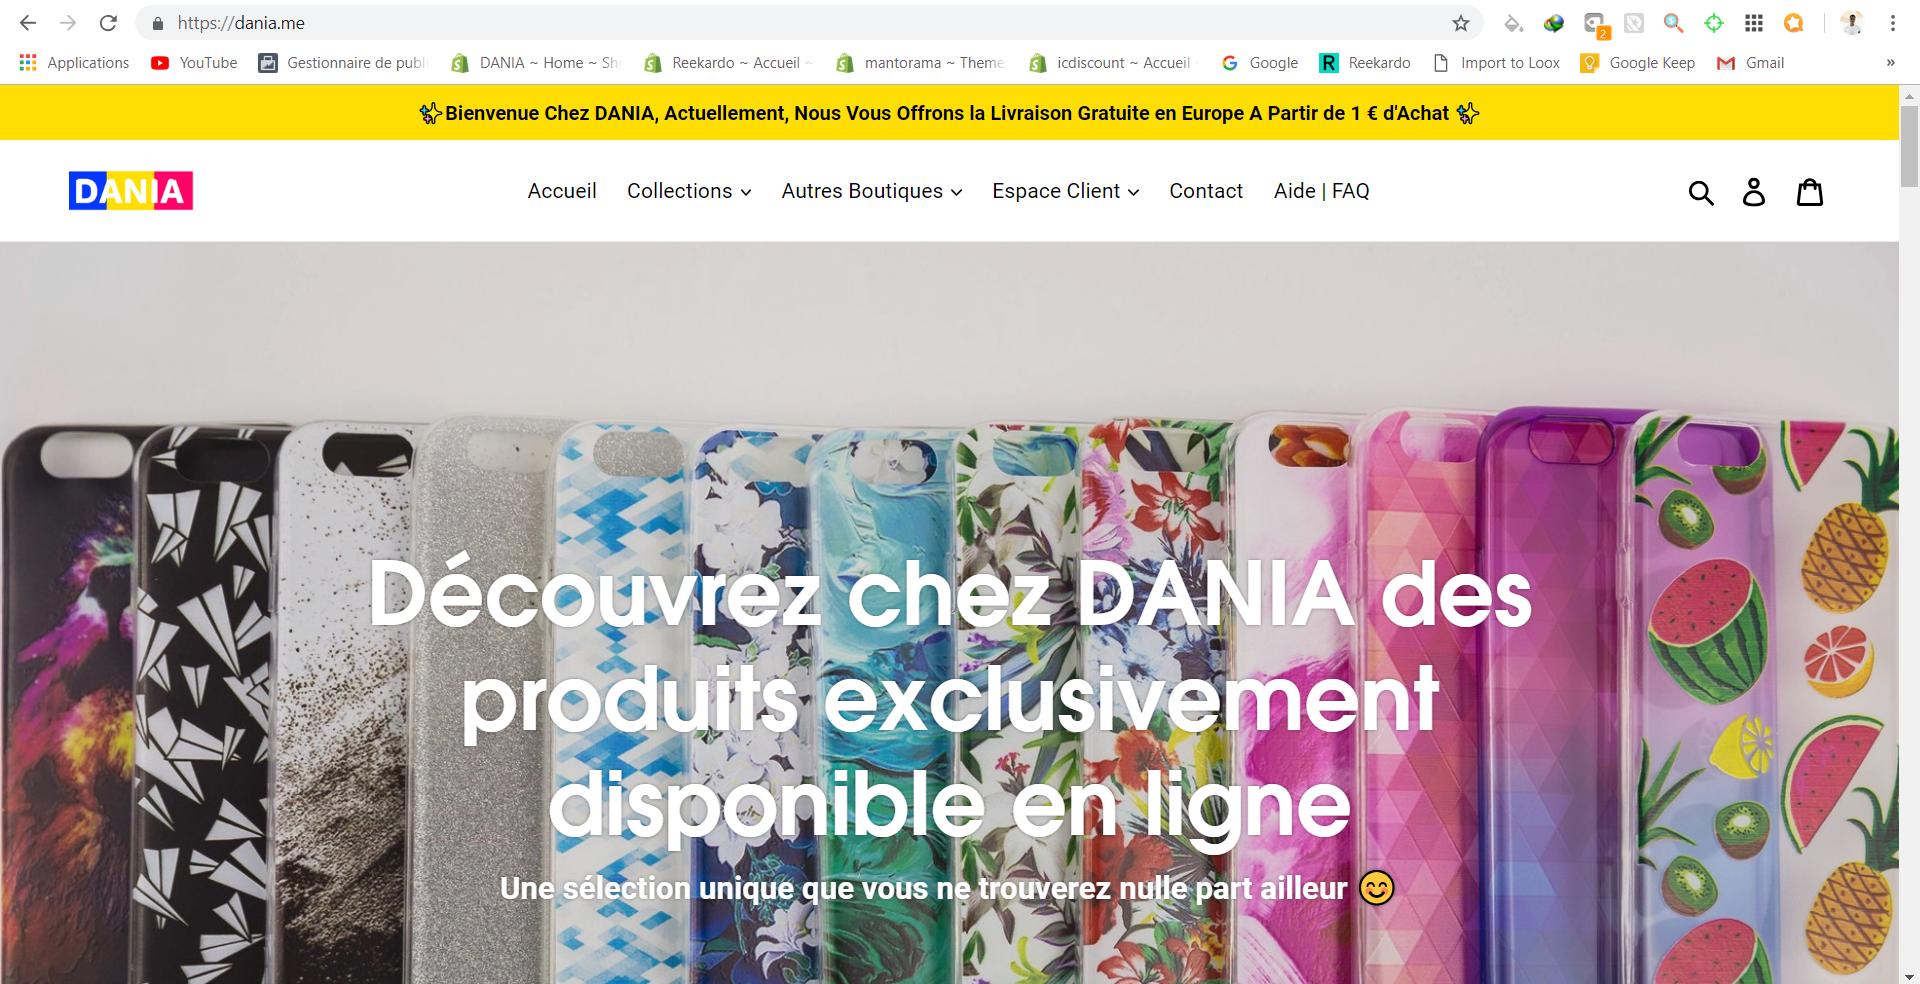Image resolution: width=1920 pixels, height=984 pixels.
Task: Open the Gmail bookmark
Action: [1751, 63]
